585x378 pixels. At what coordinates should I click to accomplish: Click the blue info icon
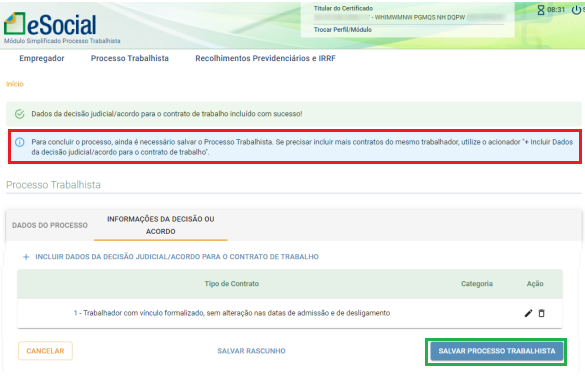pyautogui.click(x=19, y=142)
